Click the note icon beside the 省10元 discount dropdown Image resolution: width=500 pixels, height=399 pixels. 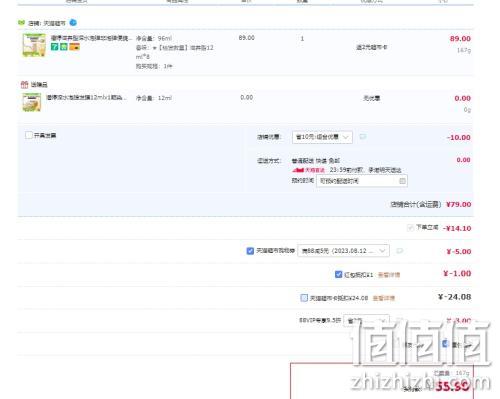click(363, 137)
